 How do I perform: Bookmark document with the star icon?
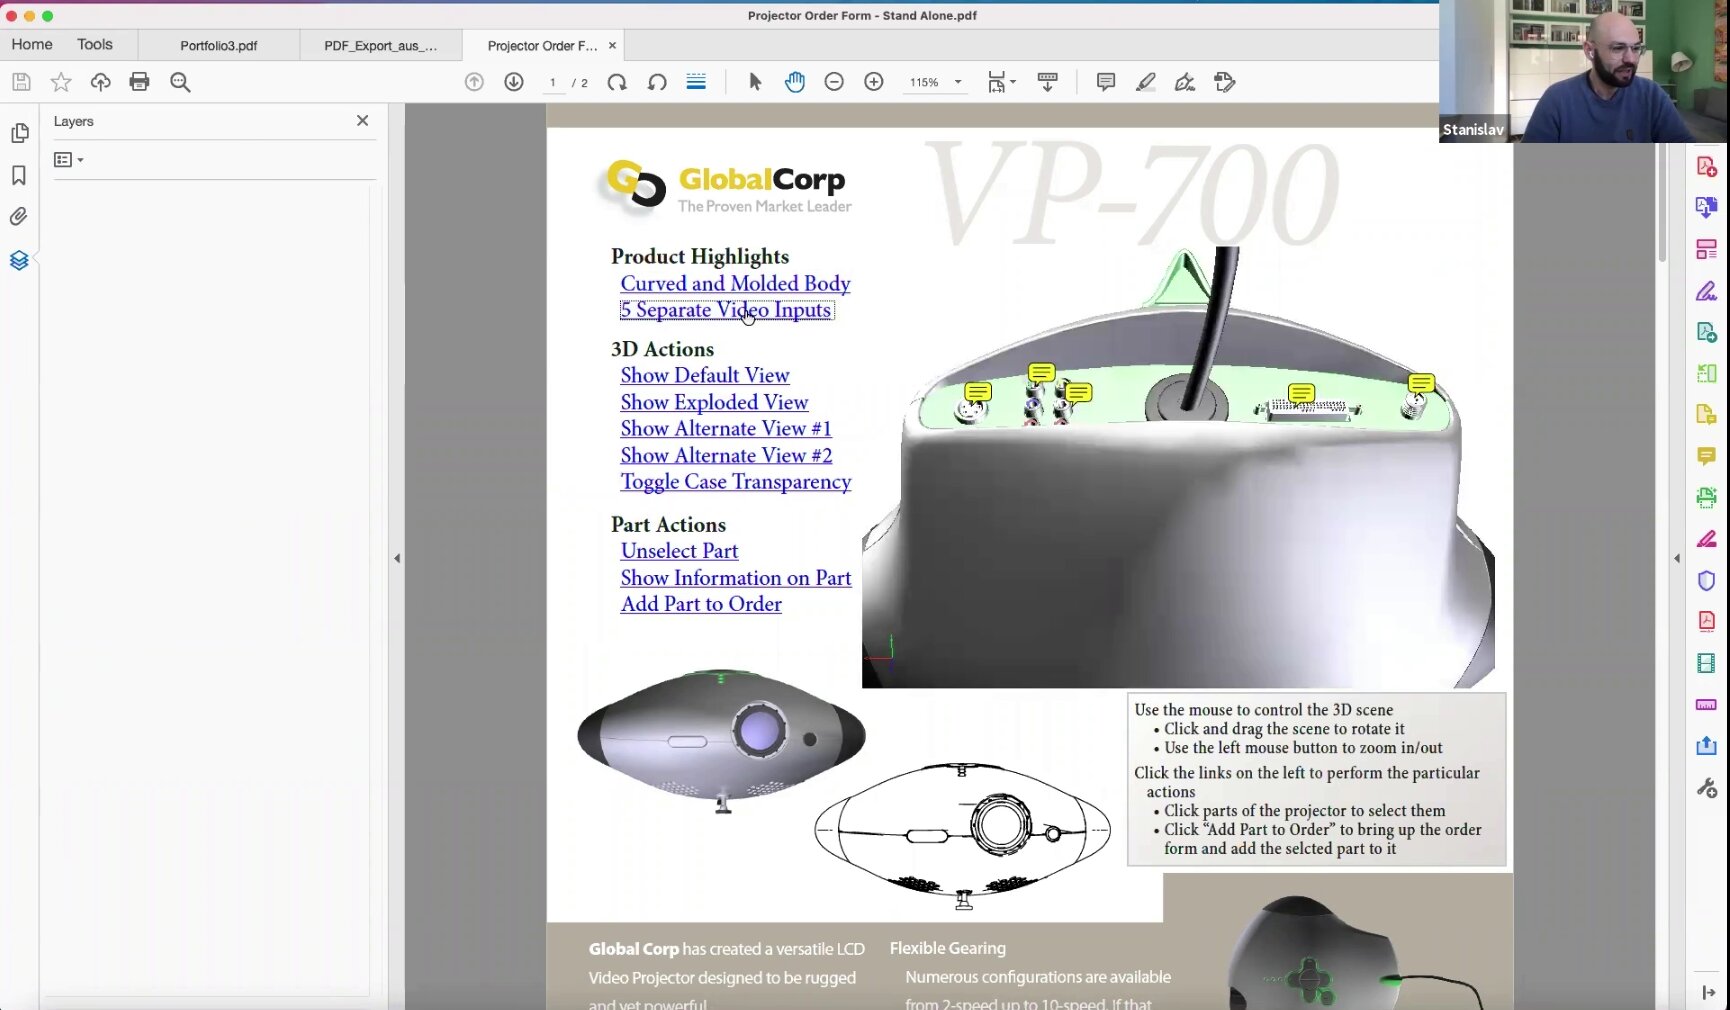click(x=61, y=82)
